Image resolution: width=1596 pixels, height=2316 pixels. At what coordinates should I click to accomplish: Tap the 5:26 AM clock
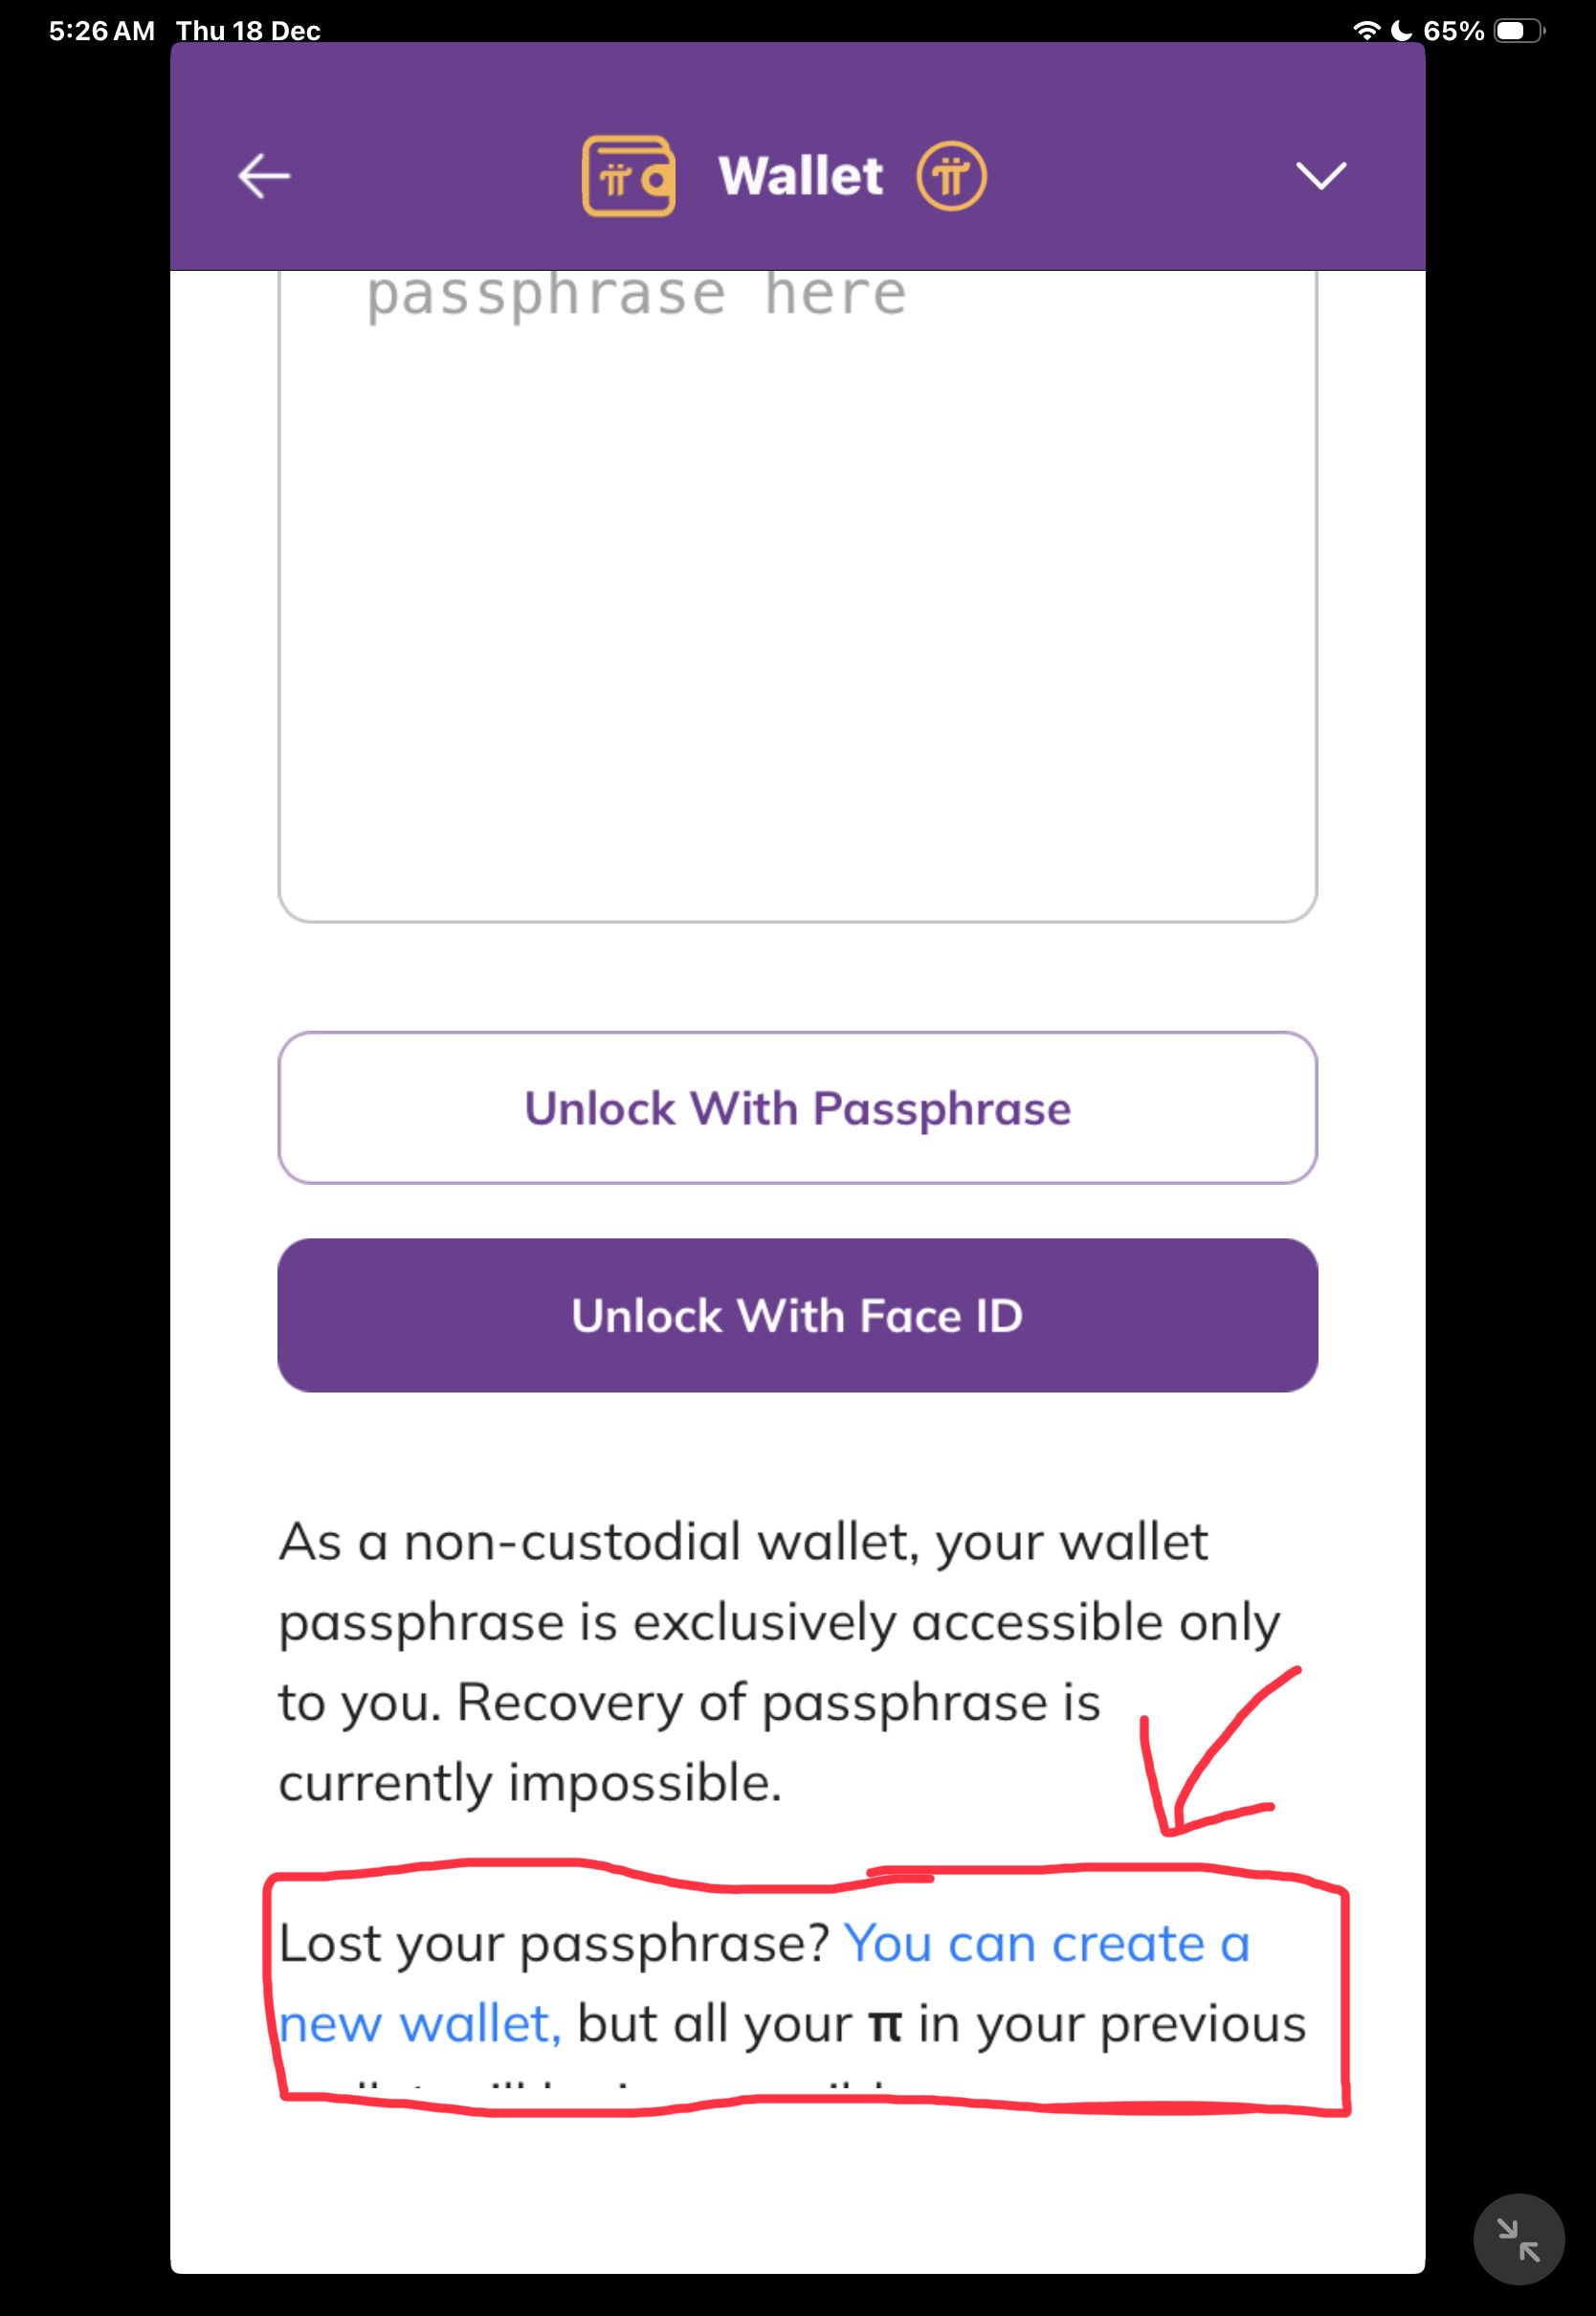(102, 31)
